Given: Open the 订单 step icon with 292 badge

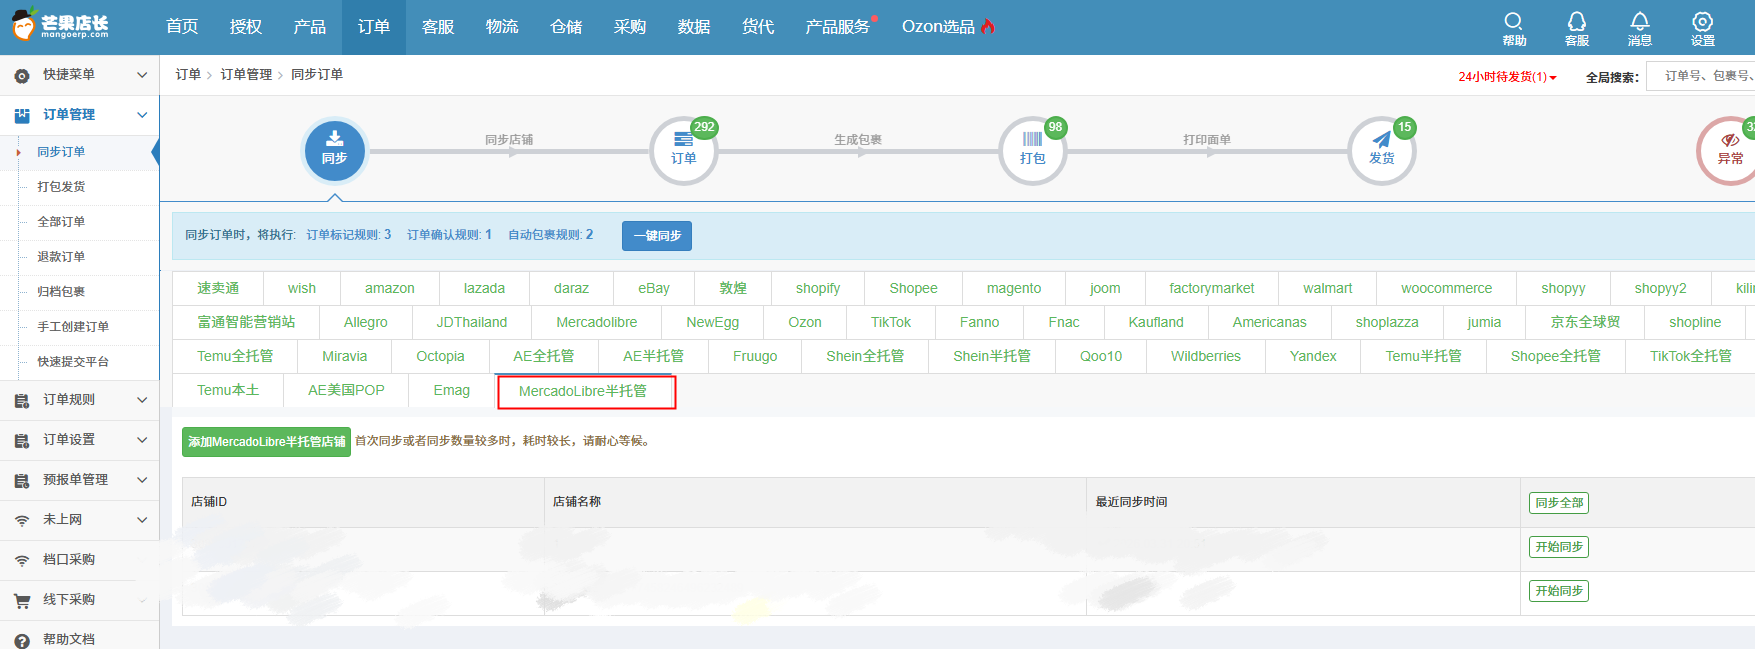Looking at the screenshot, I should point(683,151).
